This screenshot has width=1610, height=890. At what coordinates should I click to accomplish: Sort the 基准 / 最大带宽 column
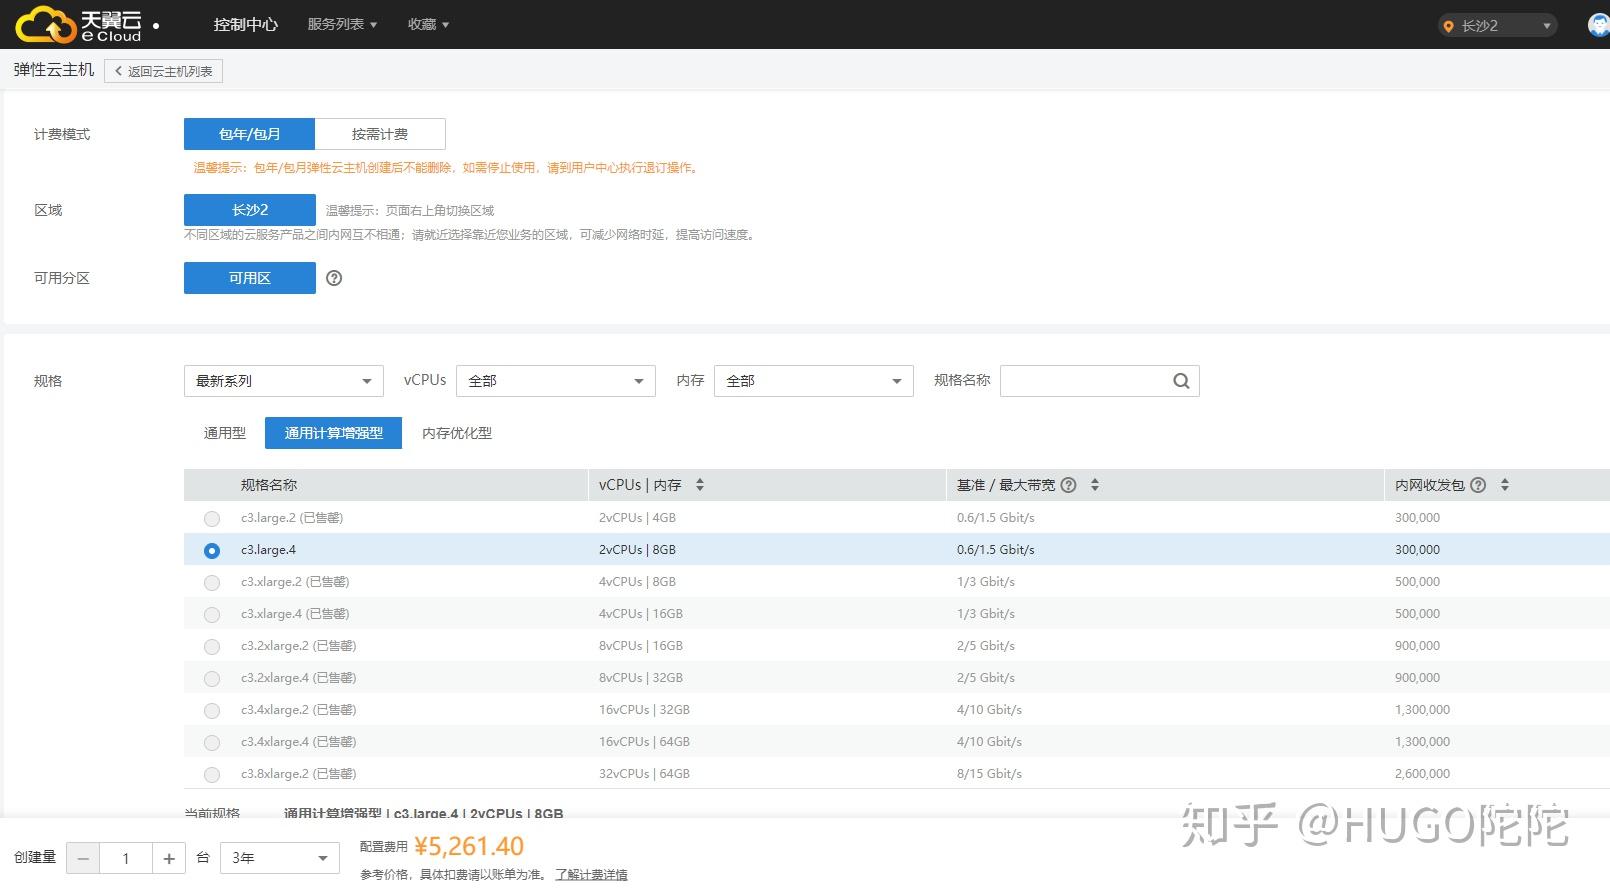1095,485
